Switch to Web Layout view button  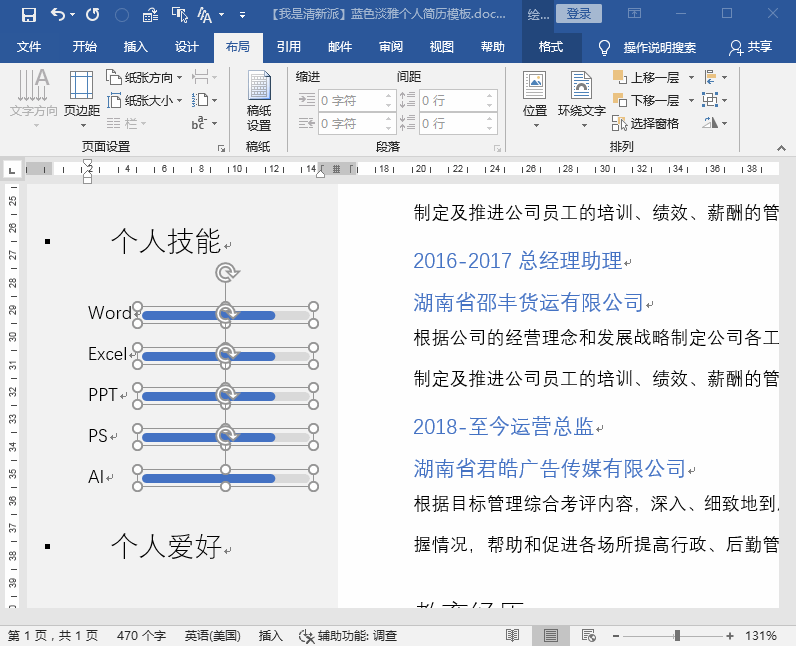588,635
